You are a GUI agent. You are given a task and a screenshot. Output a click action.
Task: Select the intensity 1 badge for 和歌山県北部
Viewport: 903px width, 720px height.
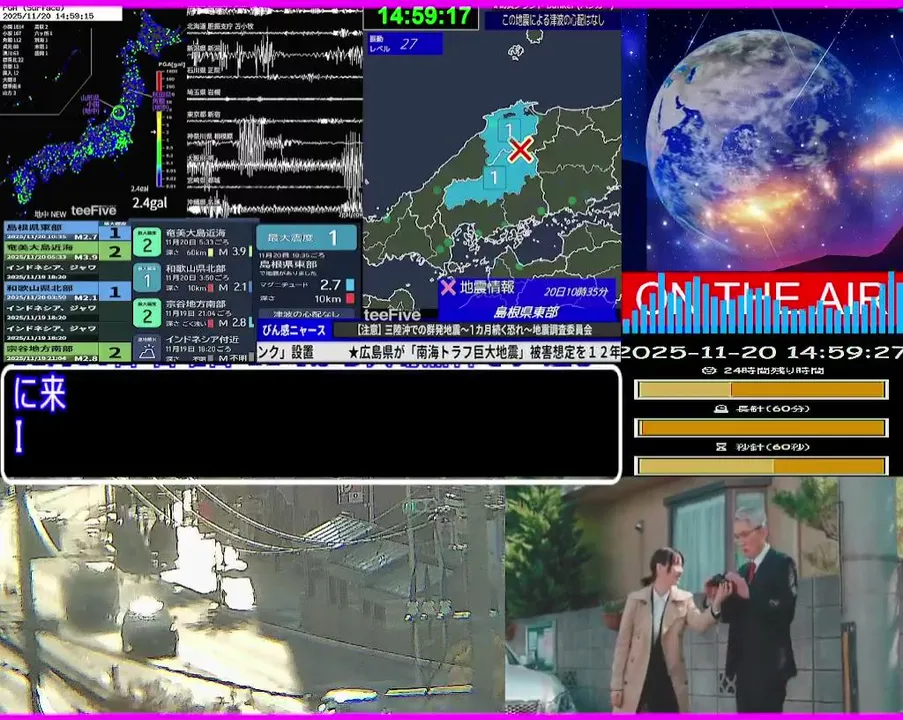tap(147, 279)
